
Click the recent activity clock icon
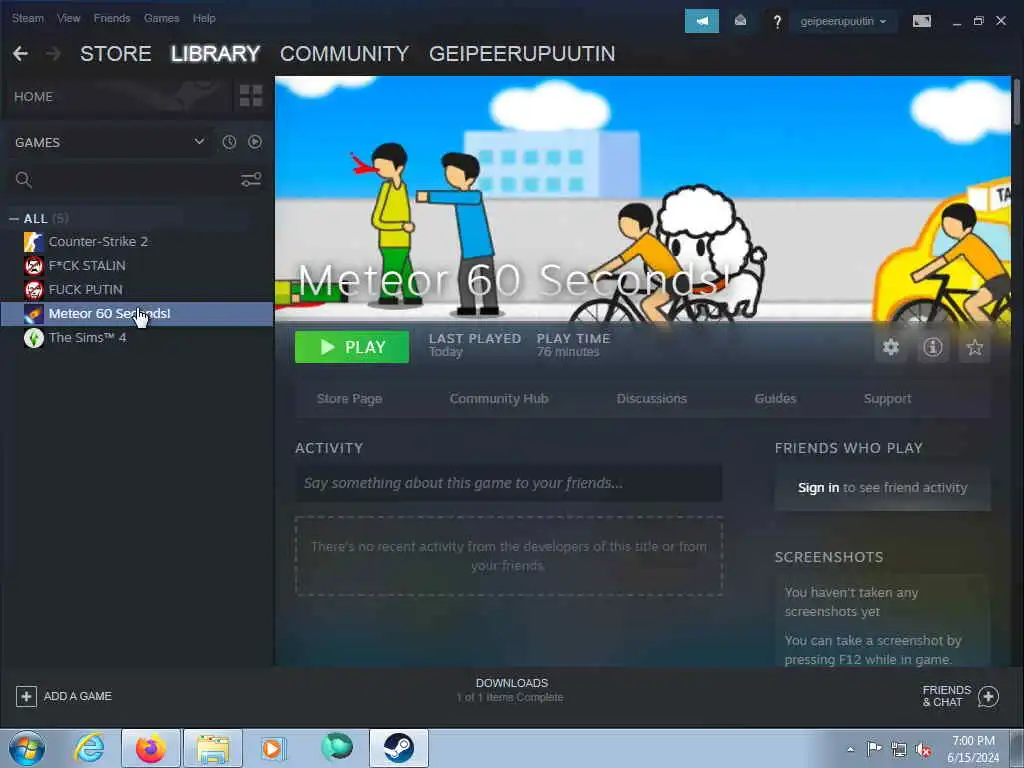pyautogui.click(x=229, y=142)
